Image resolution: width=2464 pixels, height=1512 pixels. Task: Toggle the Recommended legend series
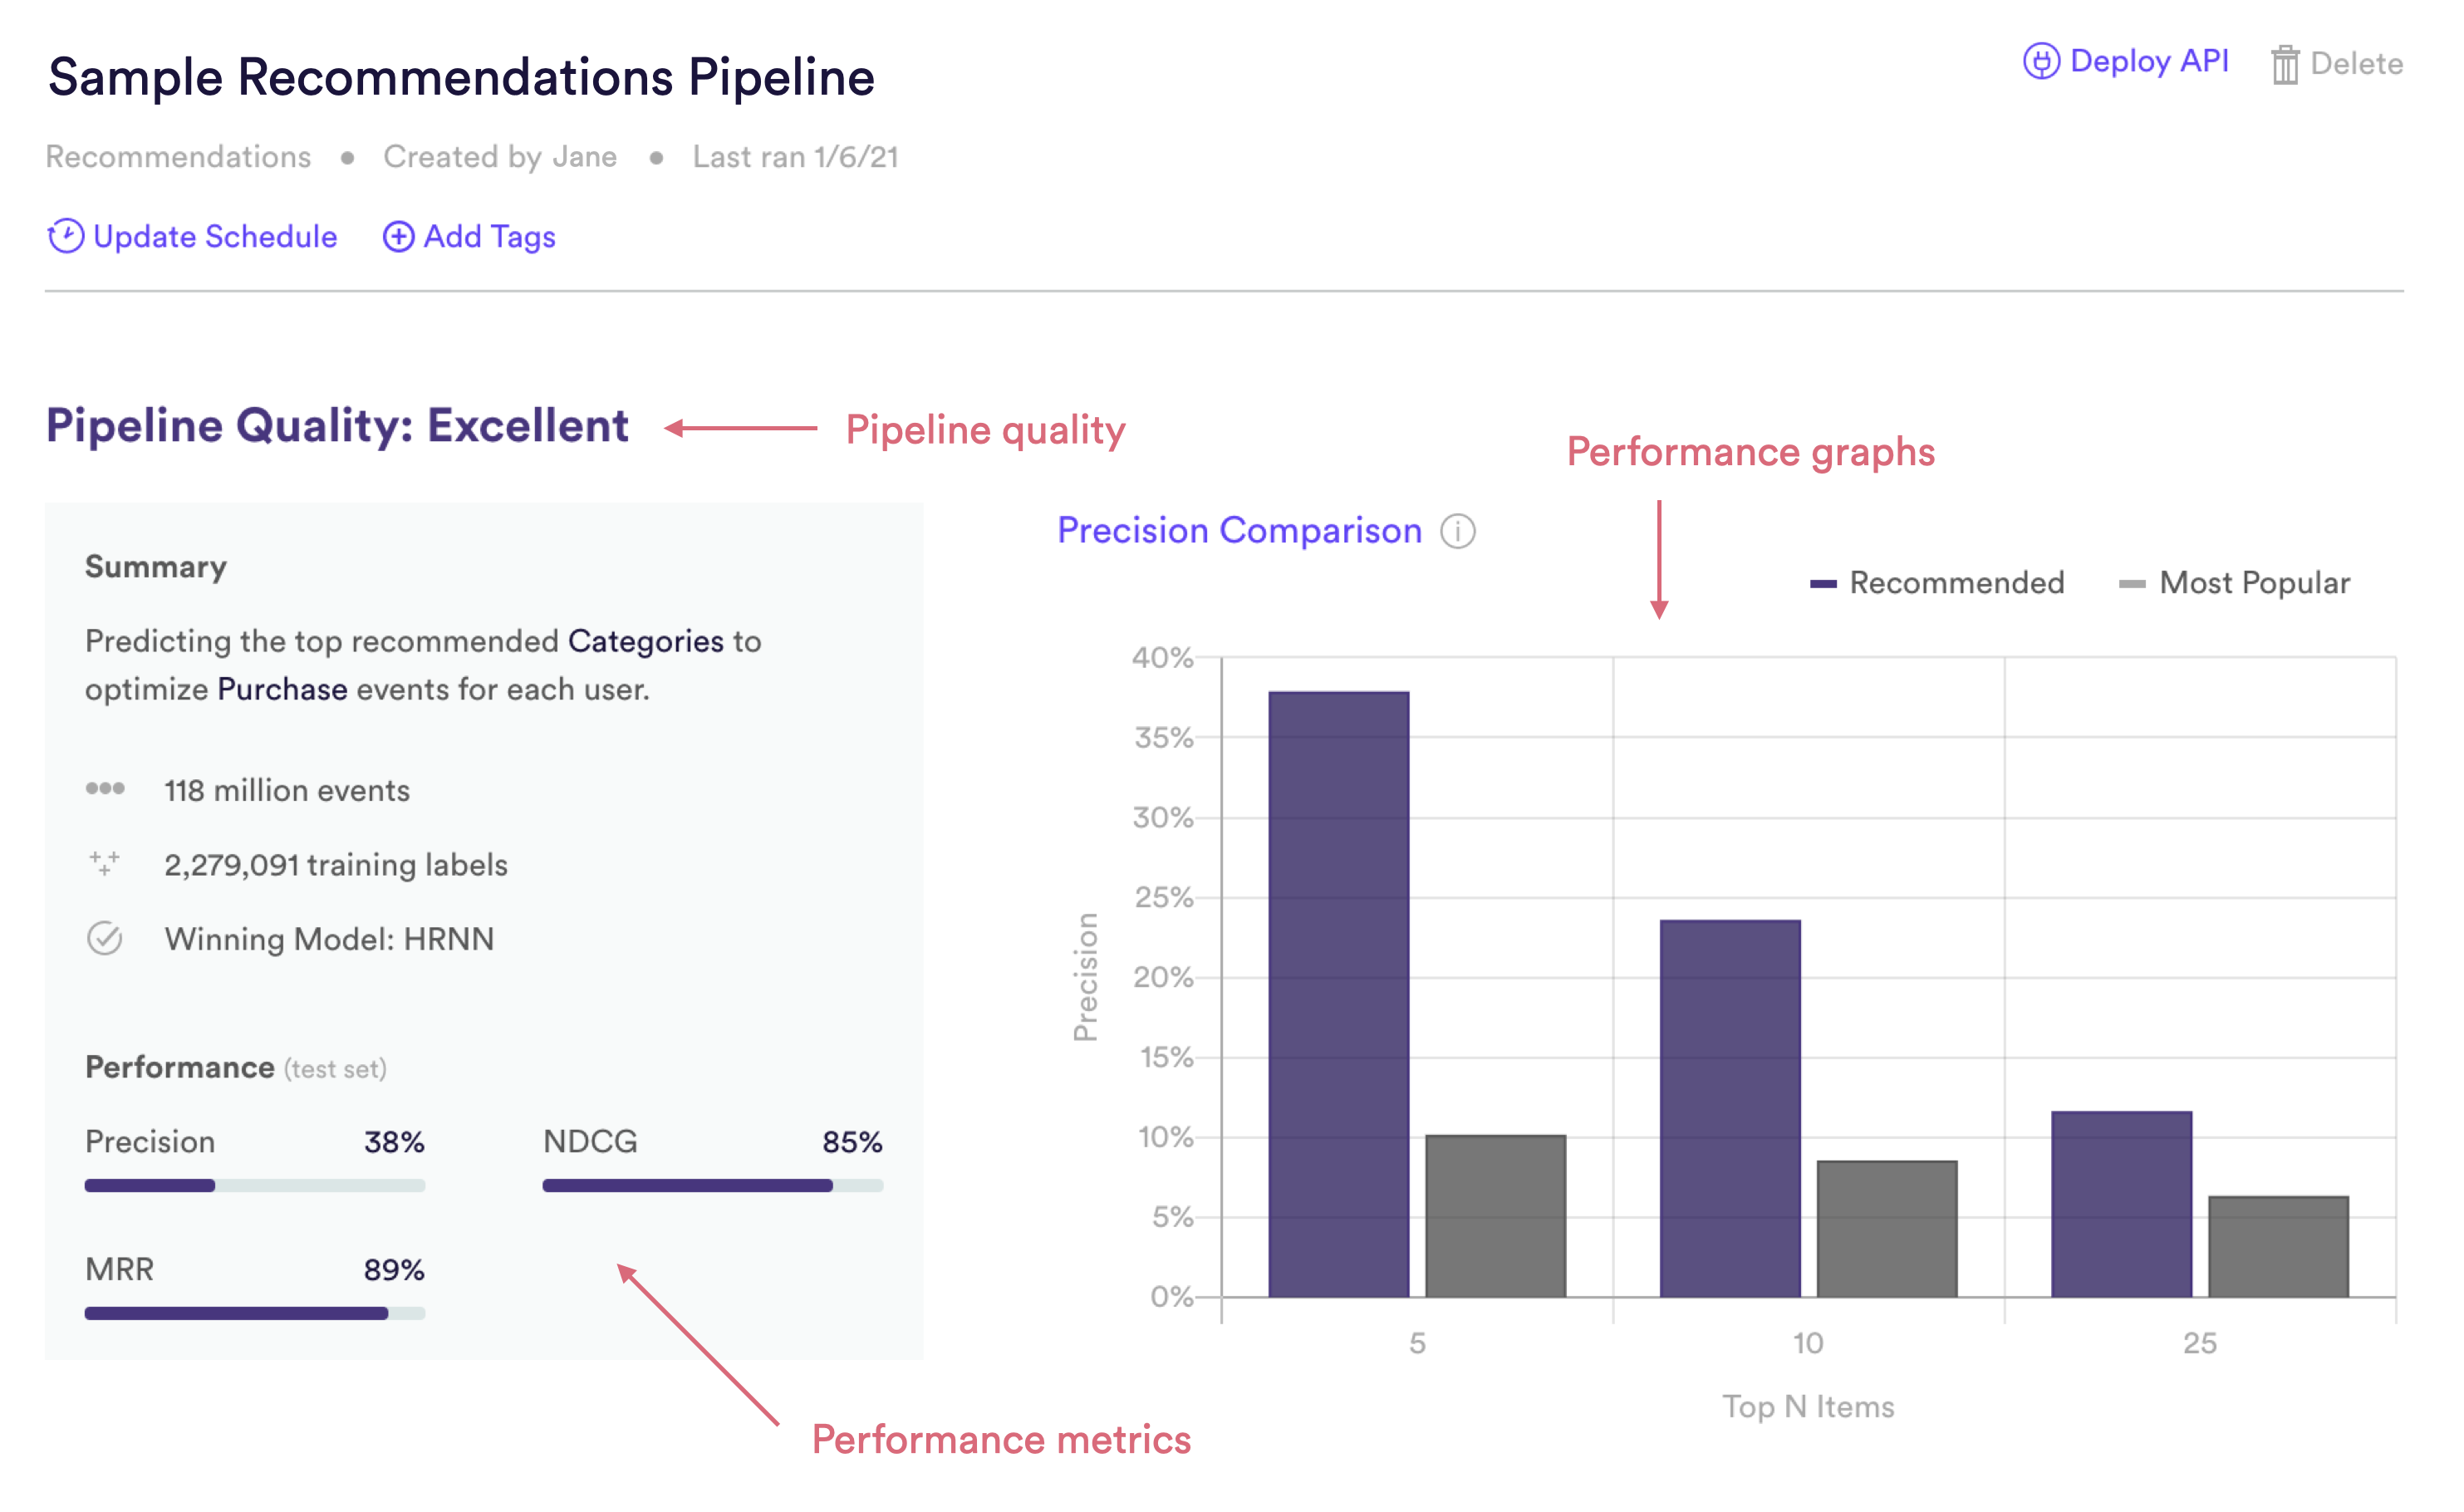coord(1937,583)
